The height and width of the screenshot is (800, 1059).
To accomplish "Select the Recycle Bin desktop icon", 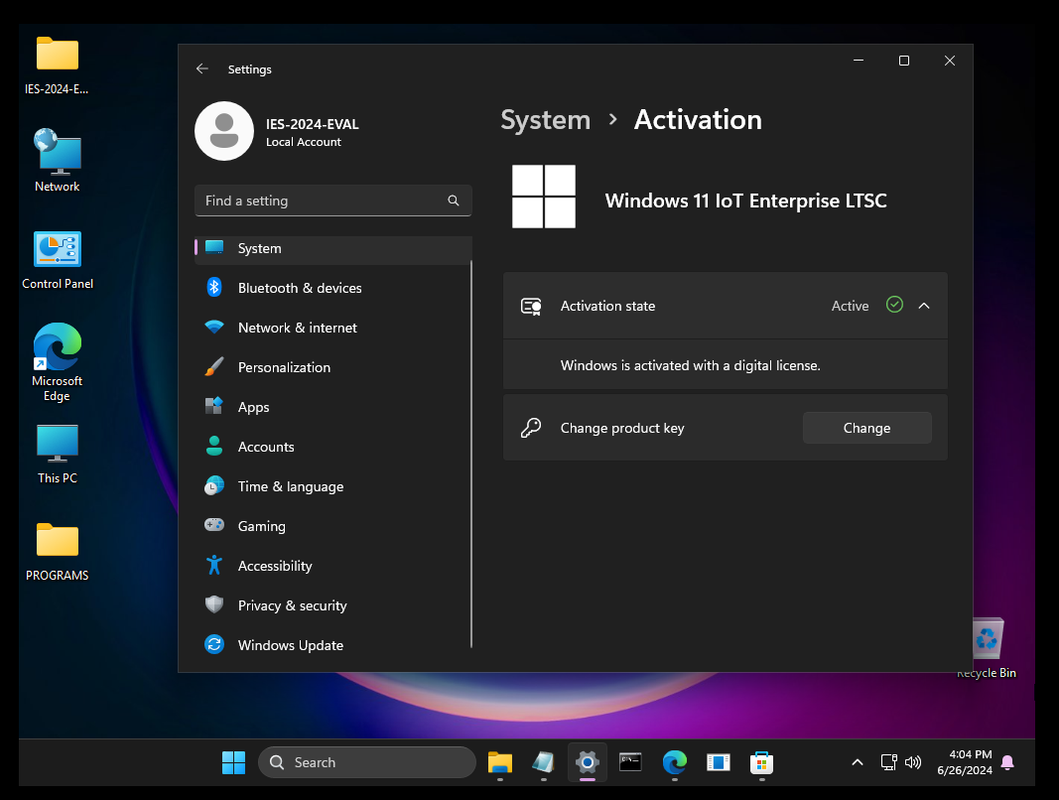I will 987,647.
